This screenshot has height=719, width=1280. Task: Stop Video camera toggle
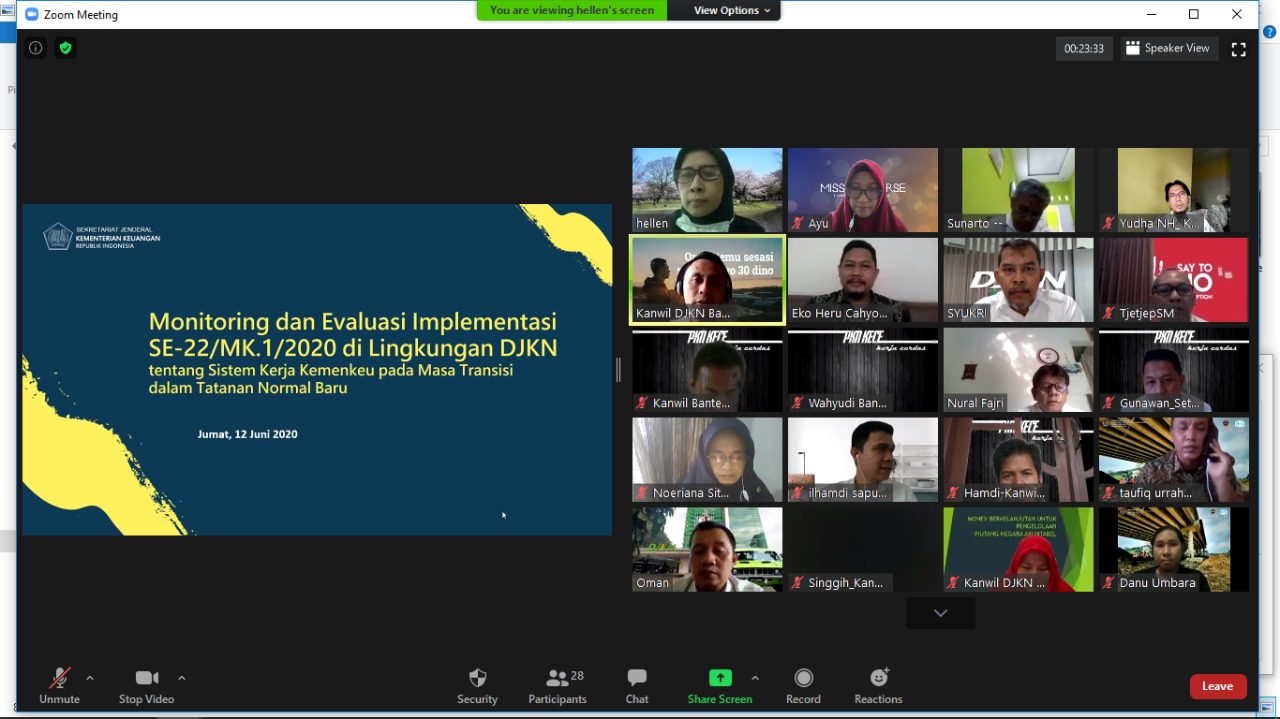point(146,685)
